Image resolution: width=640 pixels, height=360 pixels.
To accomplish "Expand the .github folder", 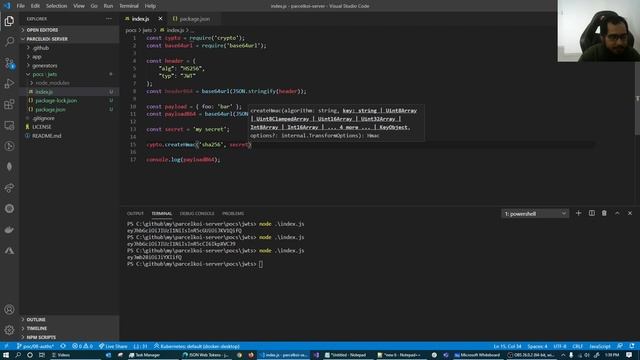I will tap(69, 48).
